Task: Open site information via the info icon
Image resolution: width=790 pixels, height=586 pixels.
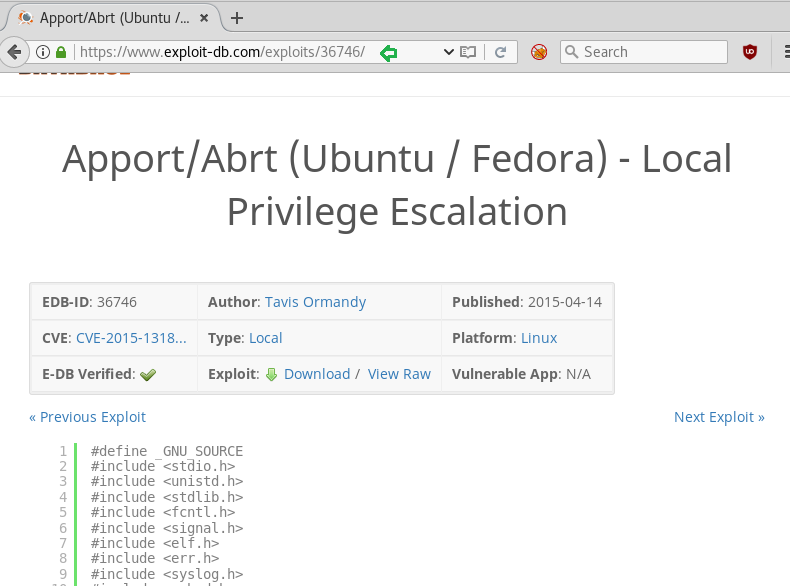Action: pyautogui.click(x=43, y=52)
